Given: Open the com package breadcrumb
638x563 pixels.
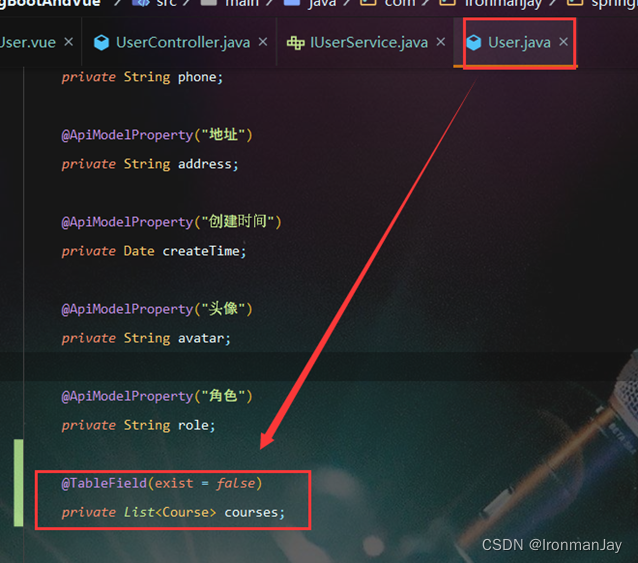Looking at the screenshot, I should 400,3.
